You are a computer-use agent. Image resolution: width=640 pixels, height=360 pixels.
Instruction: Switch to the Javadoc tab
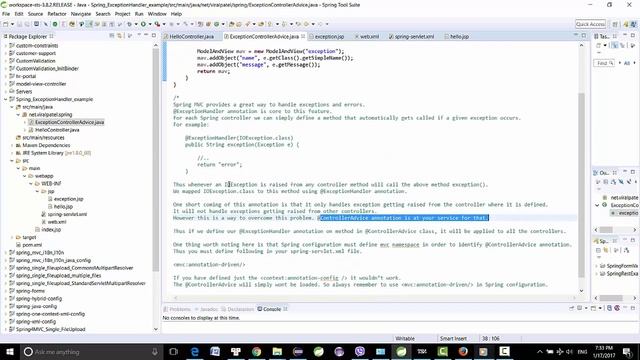(207, 309)
